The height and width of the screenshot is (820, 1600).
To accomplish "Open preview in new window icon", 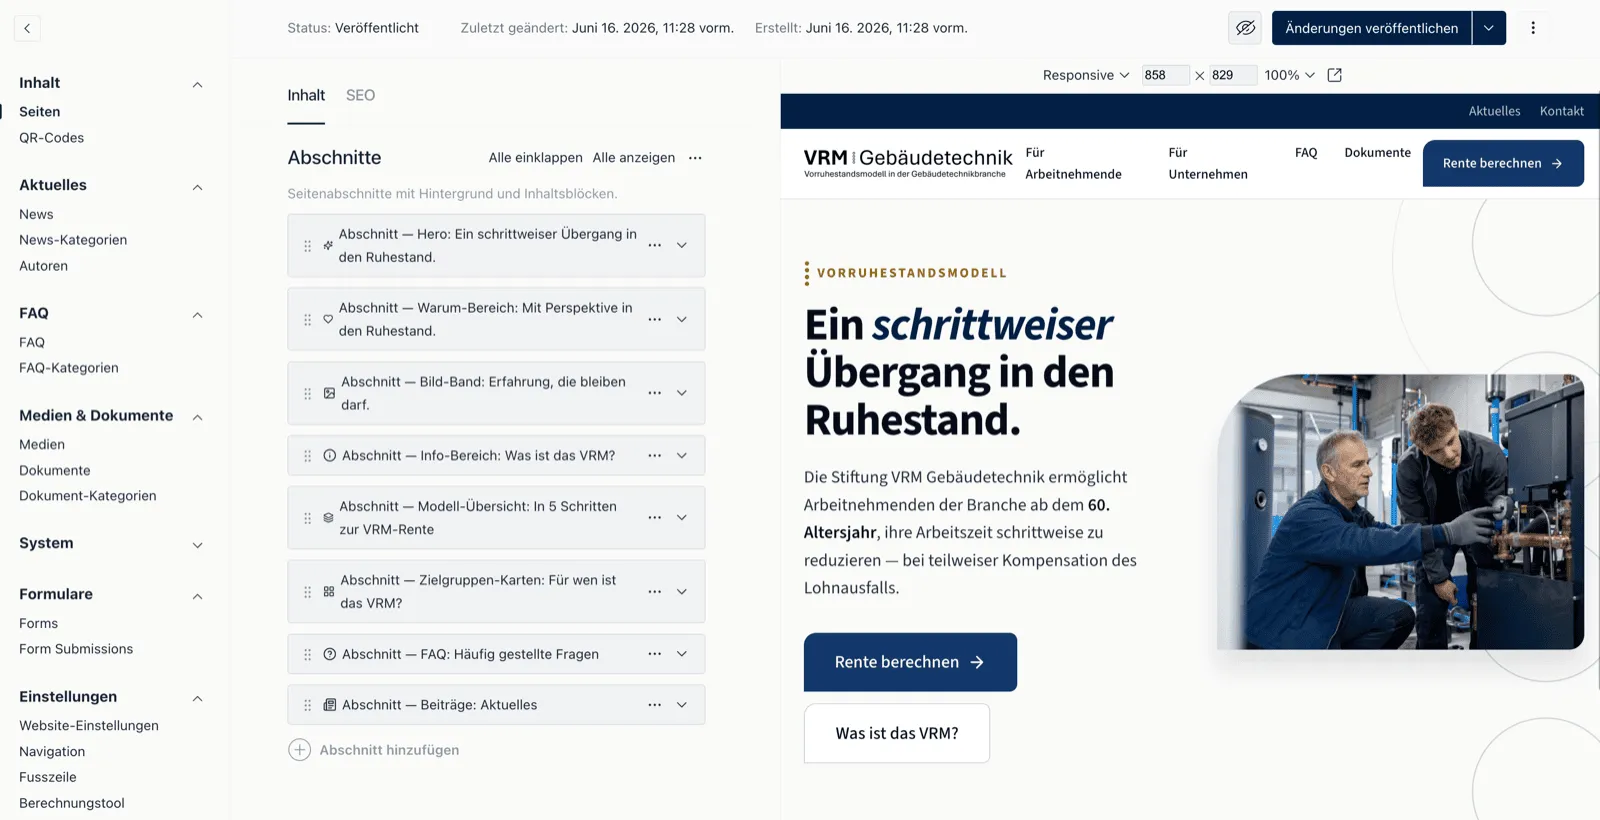I will (x=1334, y=75).
